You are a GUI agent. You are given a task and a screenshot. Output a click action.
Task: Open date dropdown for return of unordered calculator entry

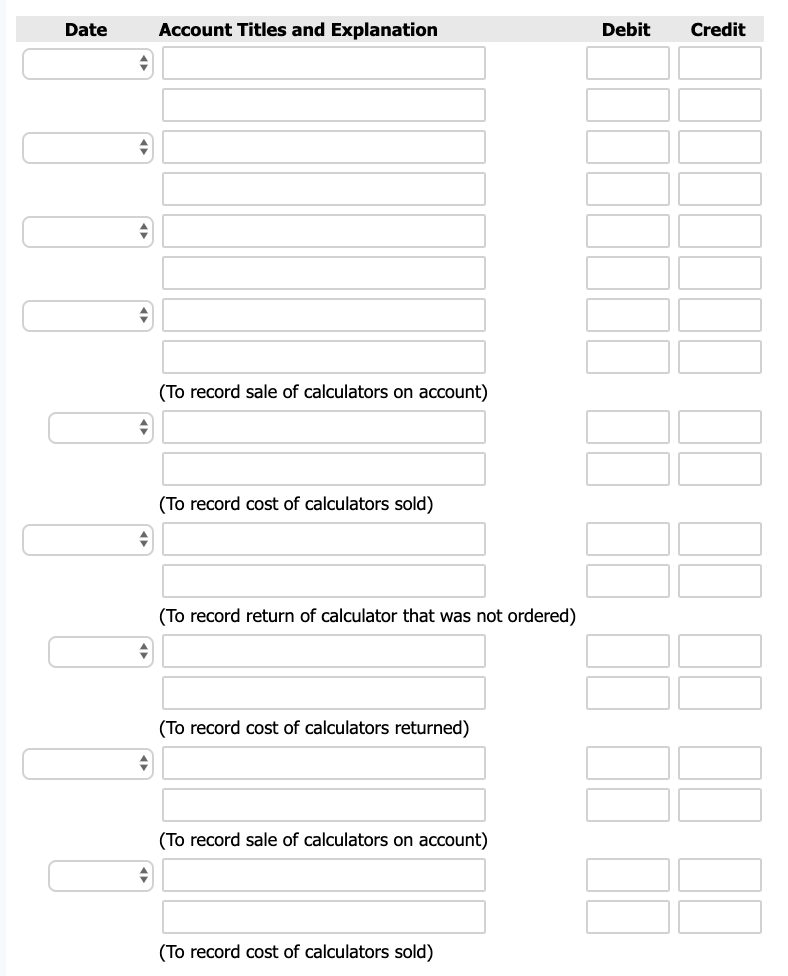click(x=86, y=539)
